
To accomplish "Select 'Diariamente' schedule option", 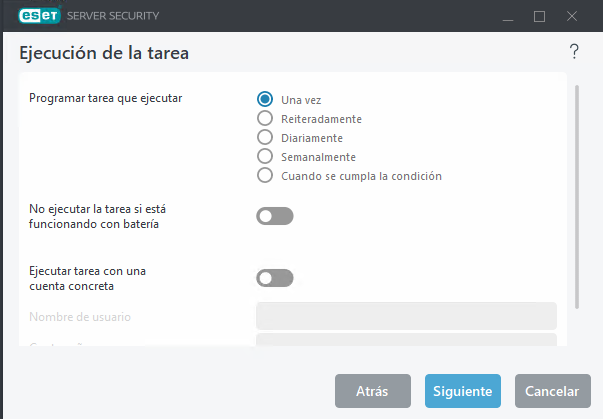I will tap(265, 137).
